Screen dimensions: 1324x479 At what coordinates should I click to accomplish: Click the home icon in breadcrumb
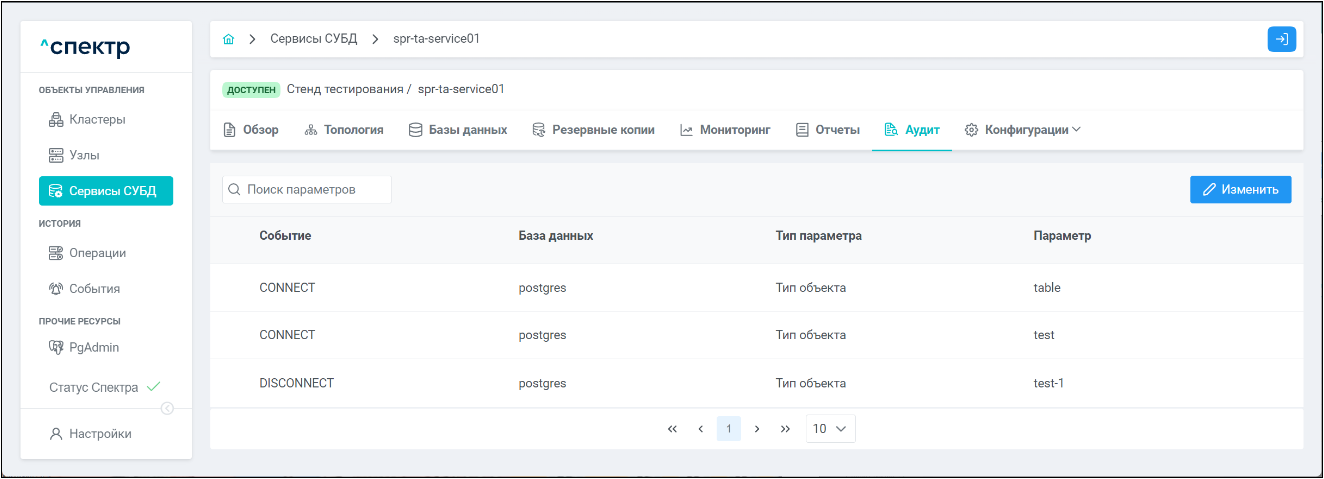click(x=229, y=39)
